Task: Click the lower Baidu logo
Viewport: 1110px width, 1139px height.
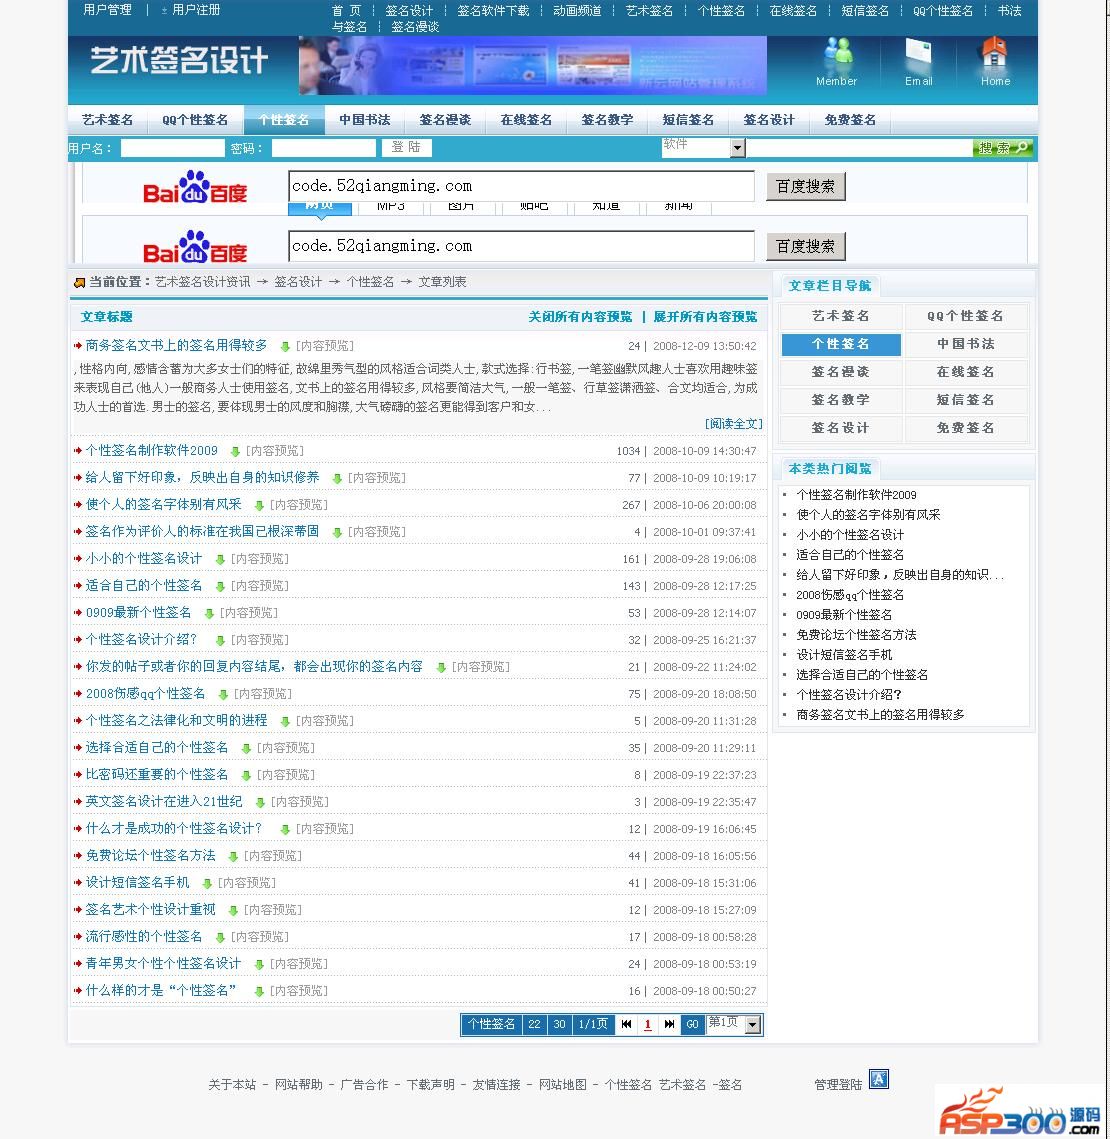Action: [x=195, y=247]
